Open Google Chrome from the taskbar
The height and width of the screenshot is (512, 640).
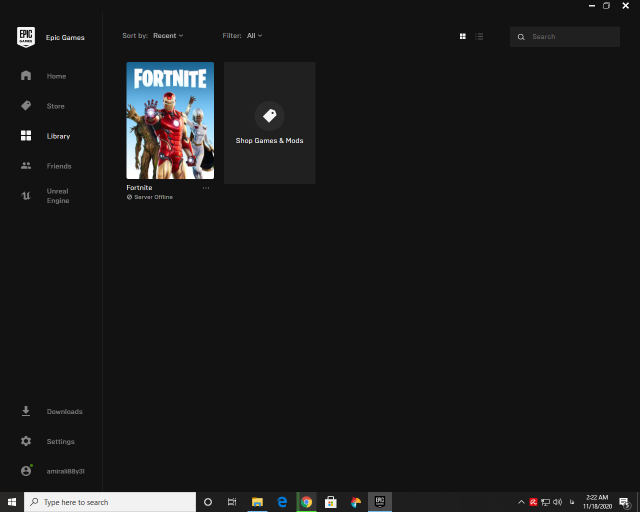click(x=306, y=502)
